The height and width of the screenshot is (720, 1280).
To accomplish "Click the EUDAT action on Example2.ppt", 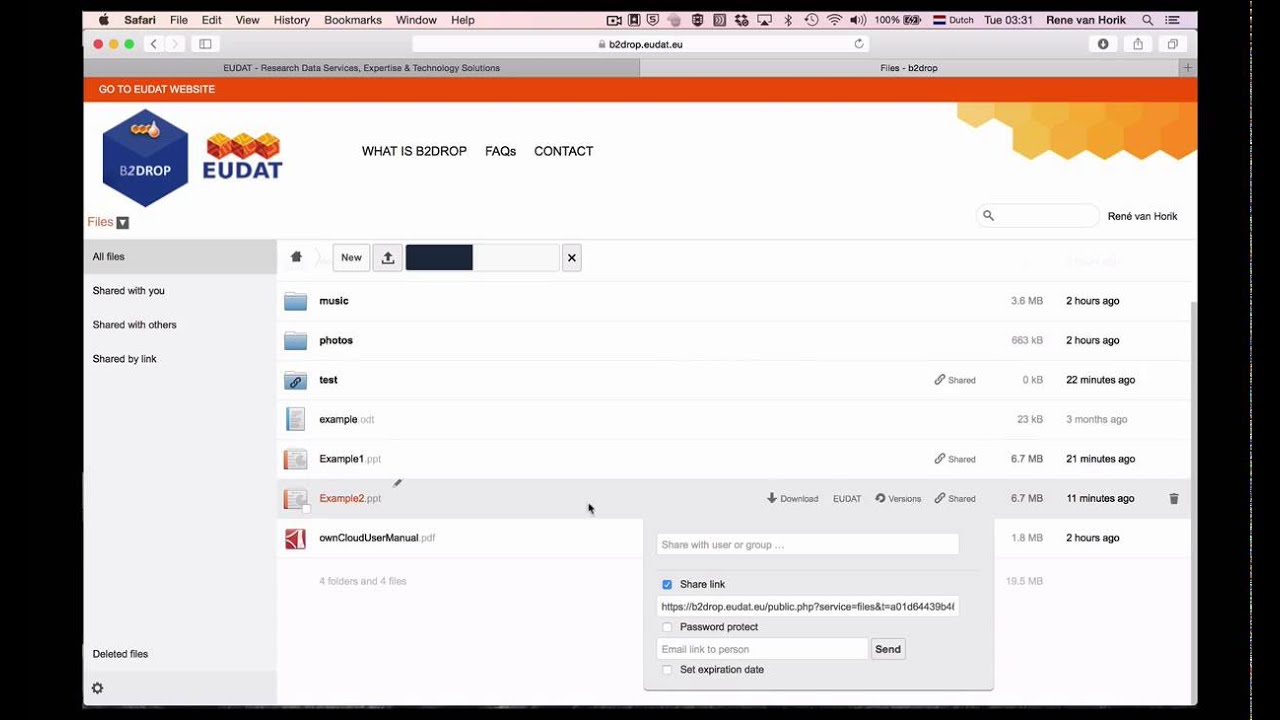I will [x=847, y=498].
